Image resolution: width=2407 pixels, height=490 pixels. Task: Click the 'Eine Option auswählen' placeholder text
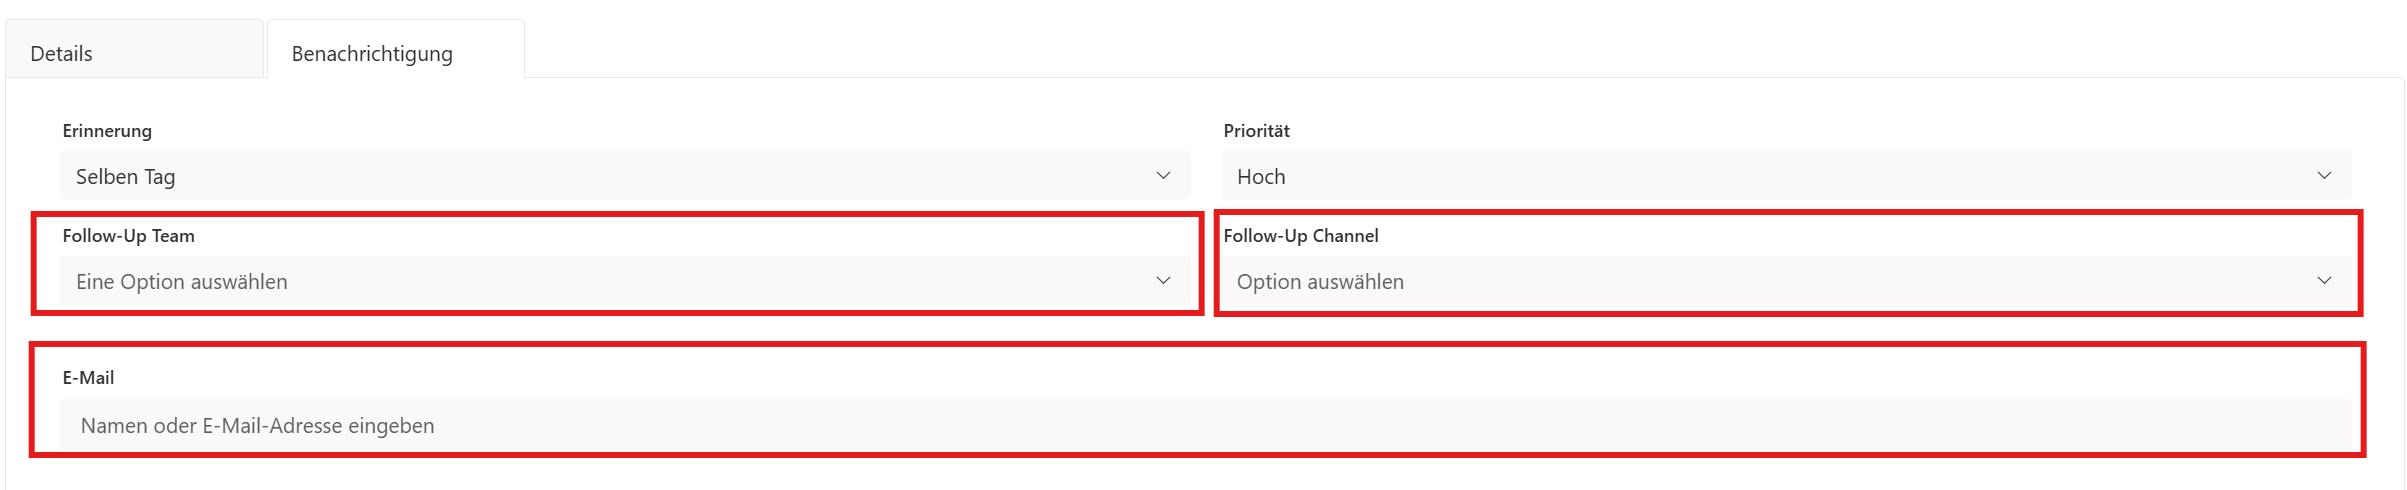(181, 282)
